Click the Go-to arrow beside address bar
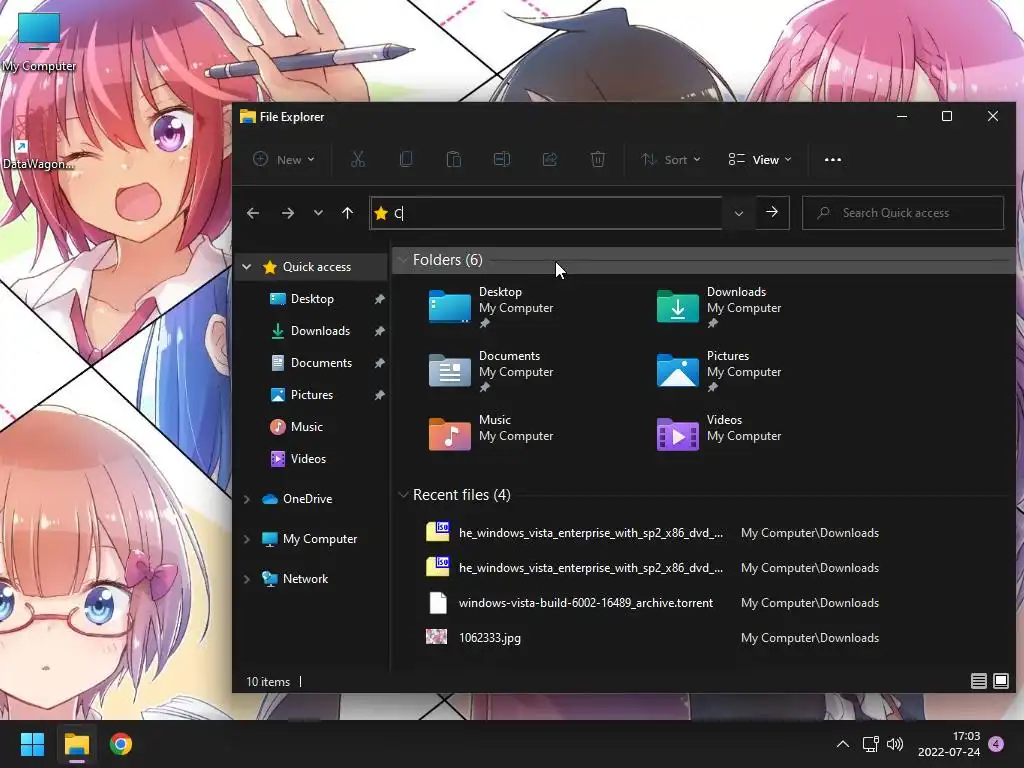The width and height of the screenshot is (1024, 768). coord(772,212)
